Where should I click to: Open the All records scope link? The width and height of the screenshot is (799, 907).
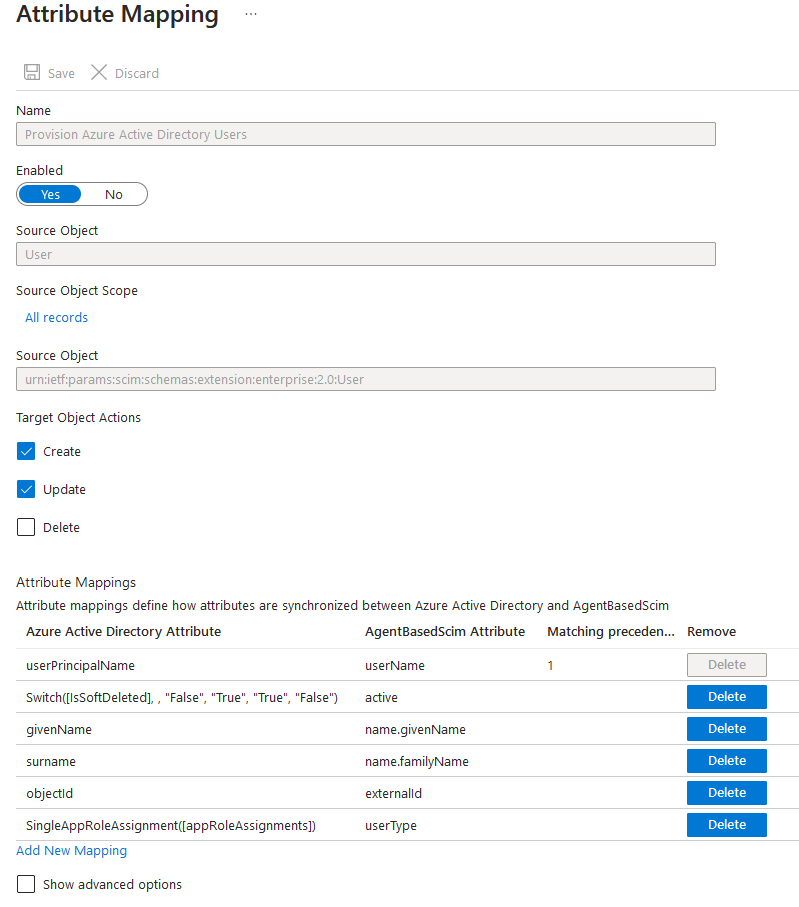tap(56, 318)
